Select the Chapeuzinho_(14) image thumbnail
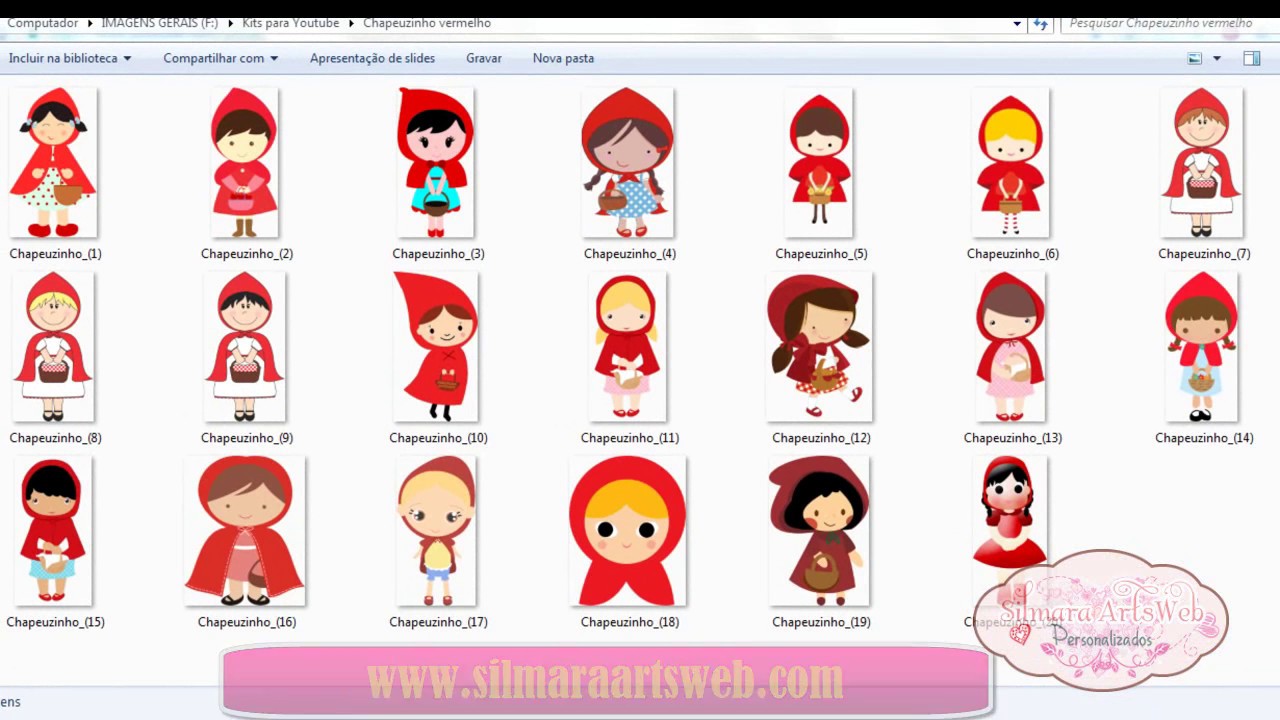Screen dimensions: 1280x720 1202,347
